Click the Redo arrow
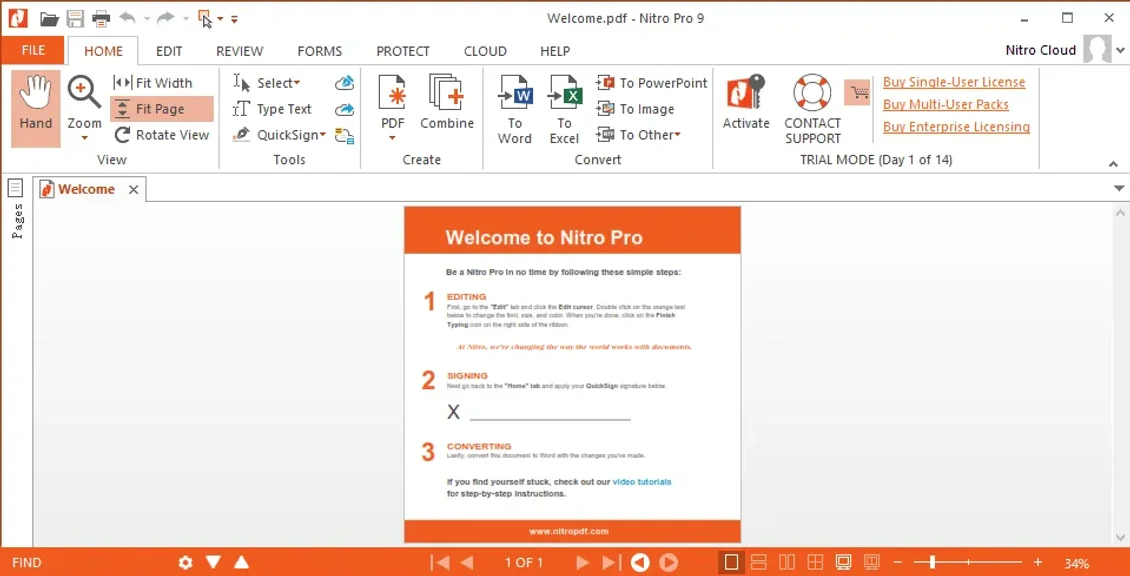1130x576 pixels. 166,17
